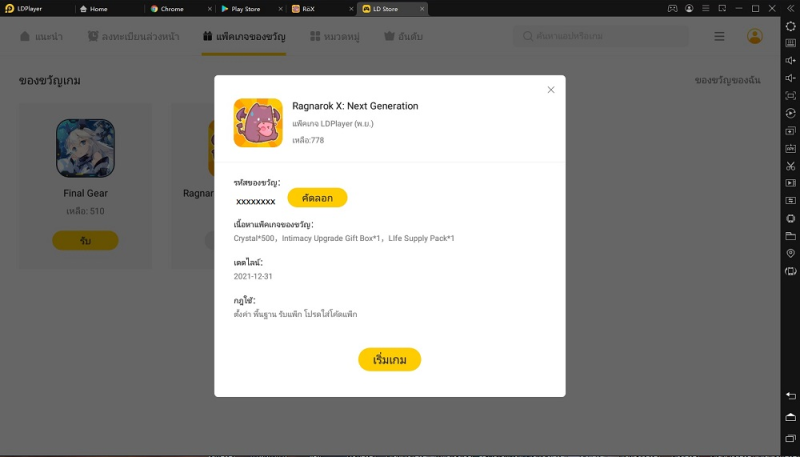
Task: Close the gift code dialog
Action: (551, 90)
